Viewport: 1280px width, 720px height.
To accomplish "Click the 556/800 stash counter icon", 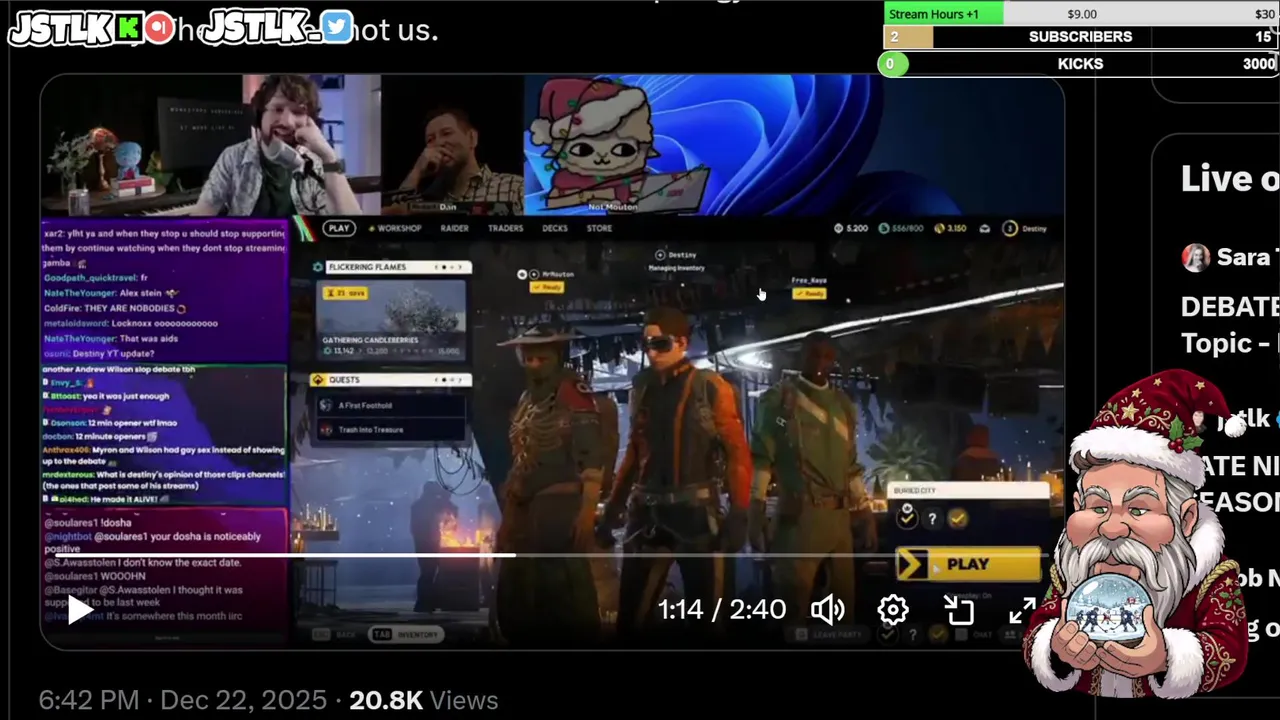I will 884,229.
